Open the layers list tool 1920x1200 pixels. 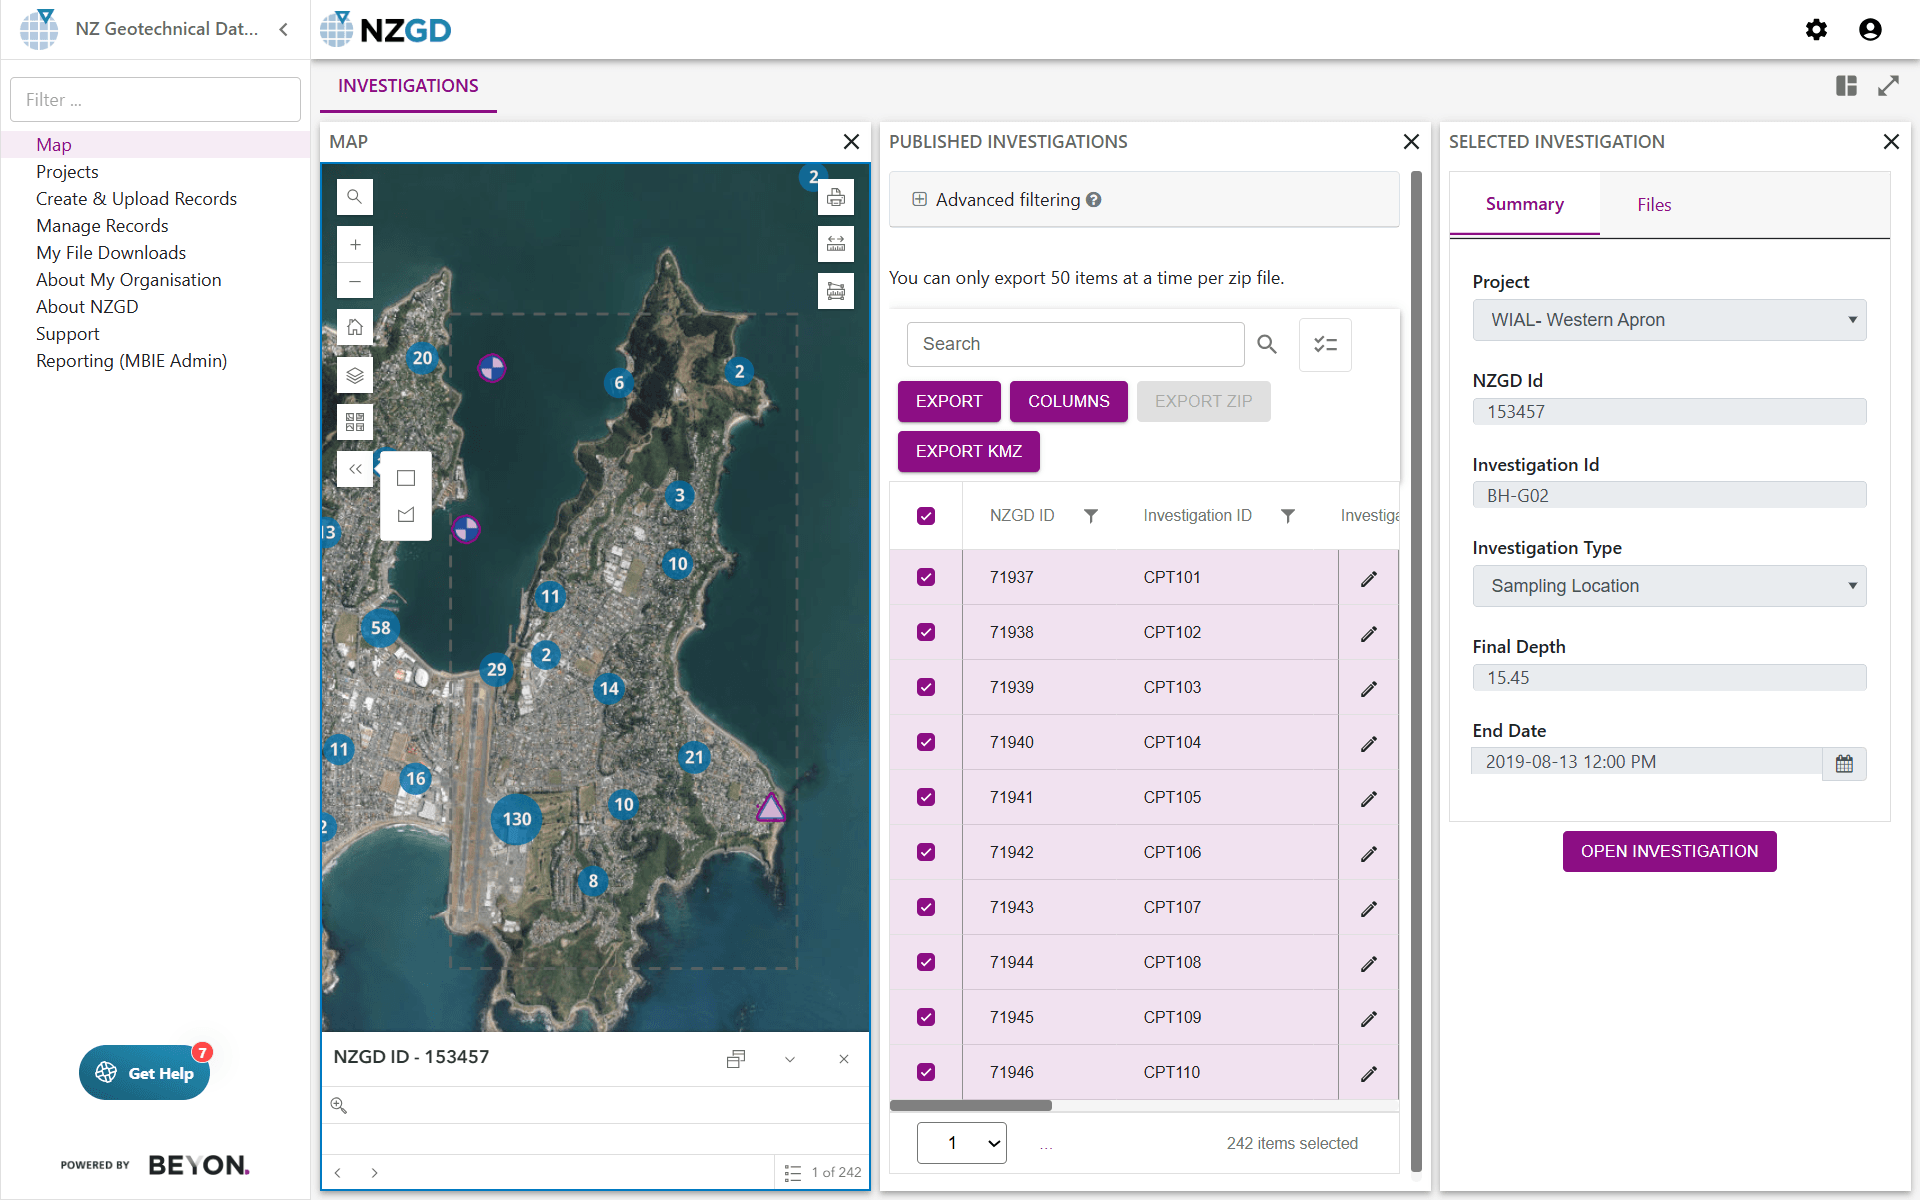coord(355,375)
